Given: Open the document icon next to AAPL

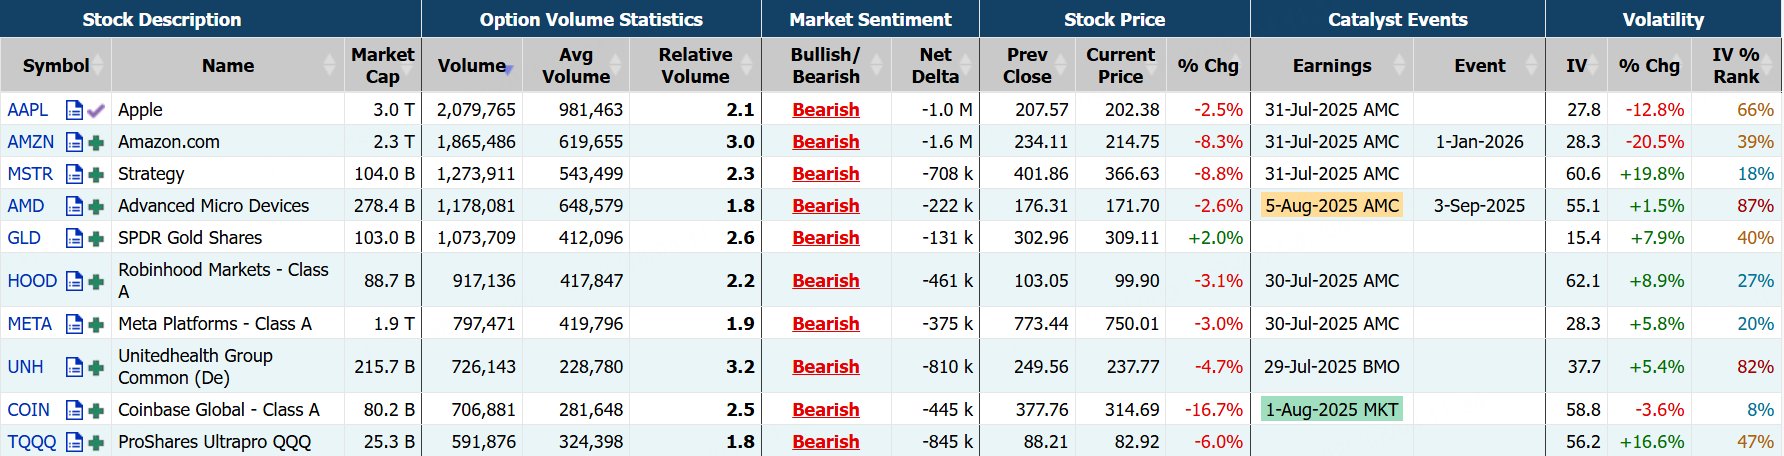Looking at the screenshot, I should click(x=74, y=110).
